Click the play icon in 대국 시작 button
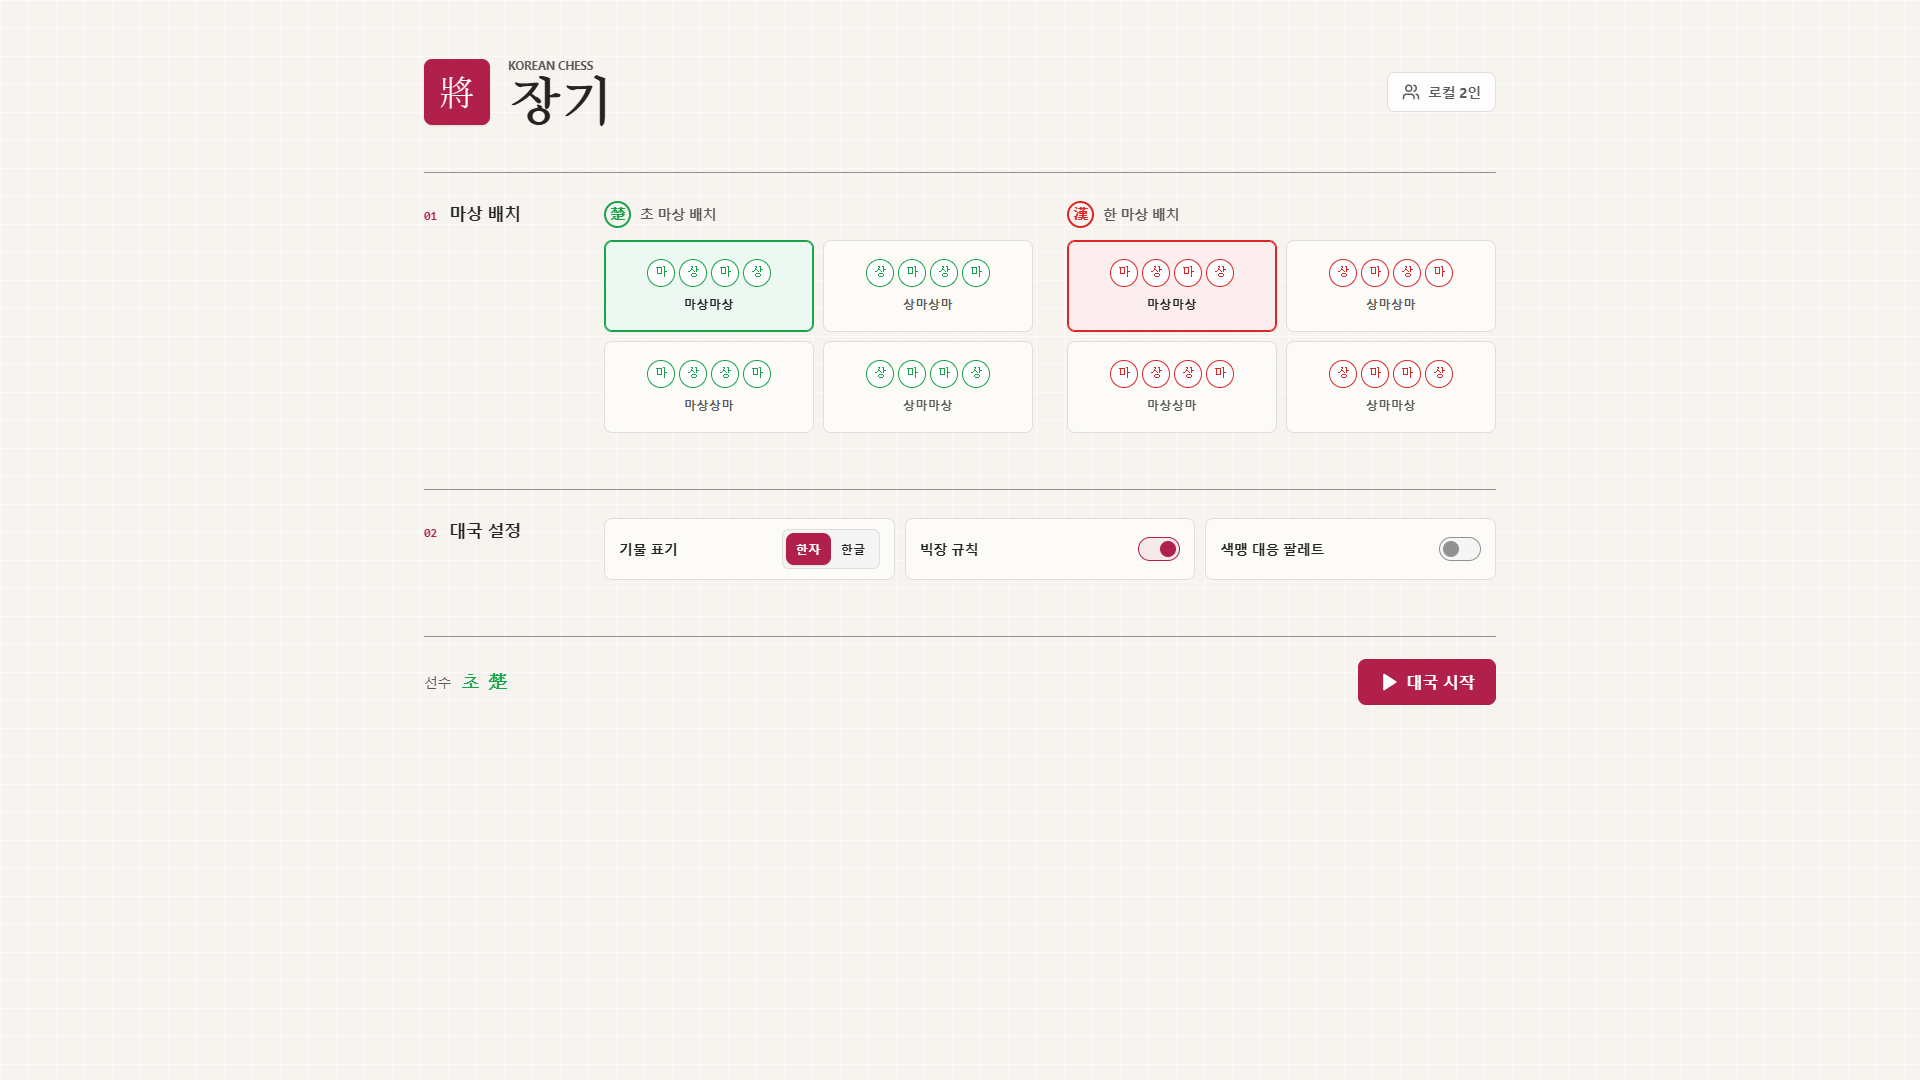This screenshot has width=1920, height=1080. [1389, 682]
